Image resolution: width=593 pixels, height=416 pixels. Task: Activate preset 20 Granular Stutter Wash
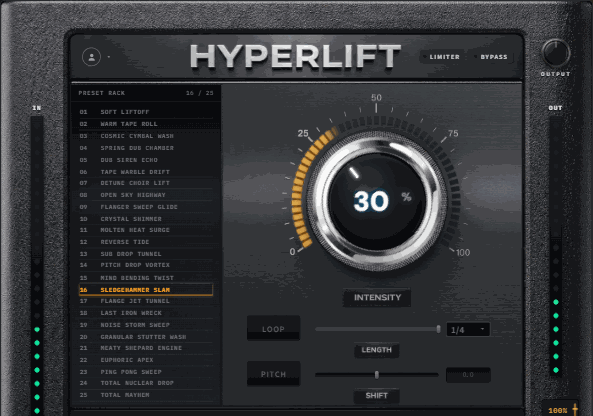[146, 337]
